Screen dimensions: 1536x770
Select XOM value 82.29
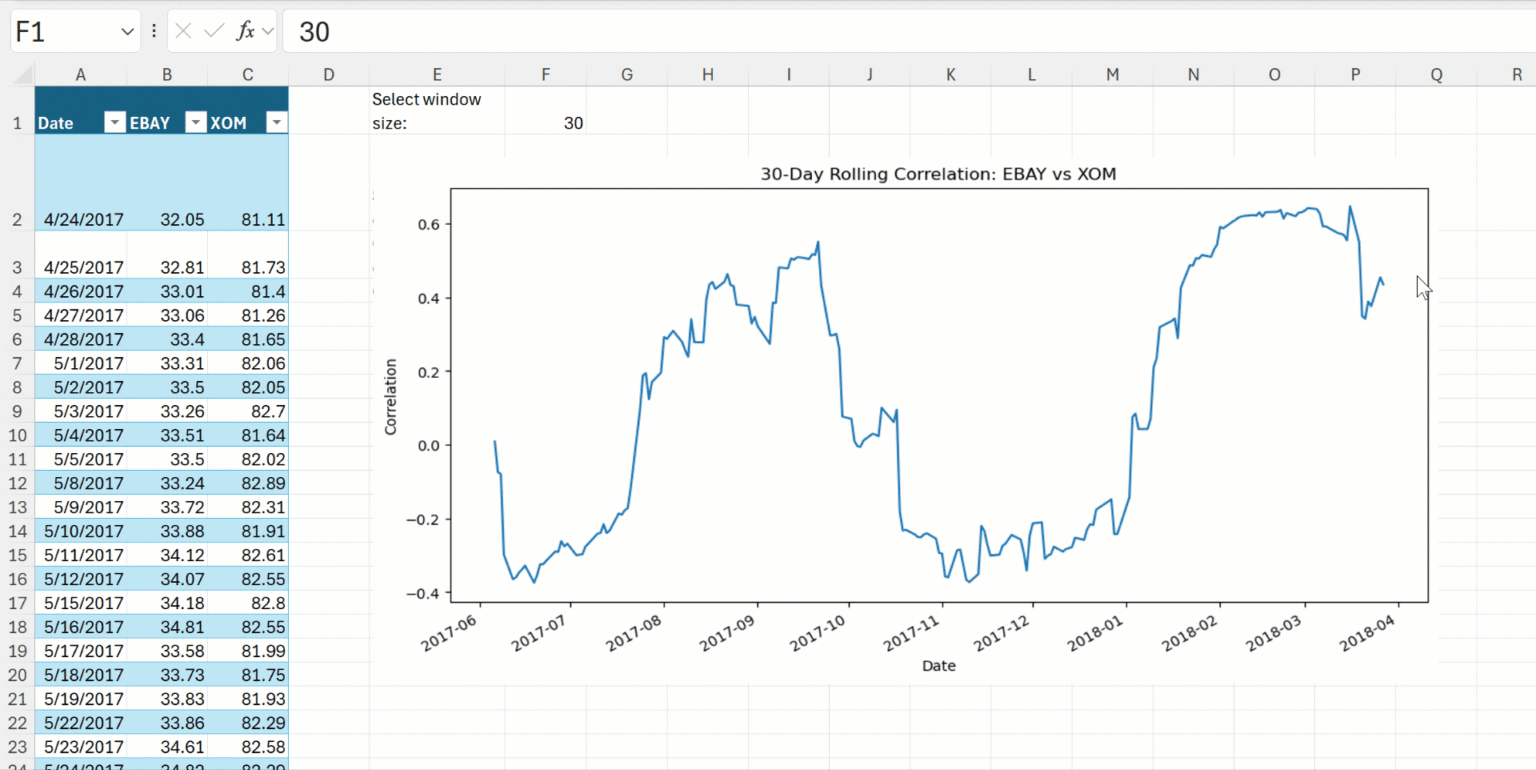tap(248, 723)
